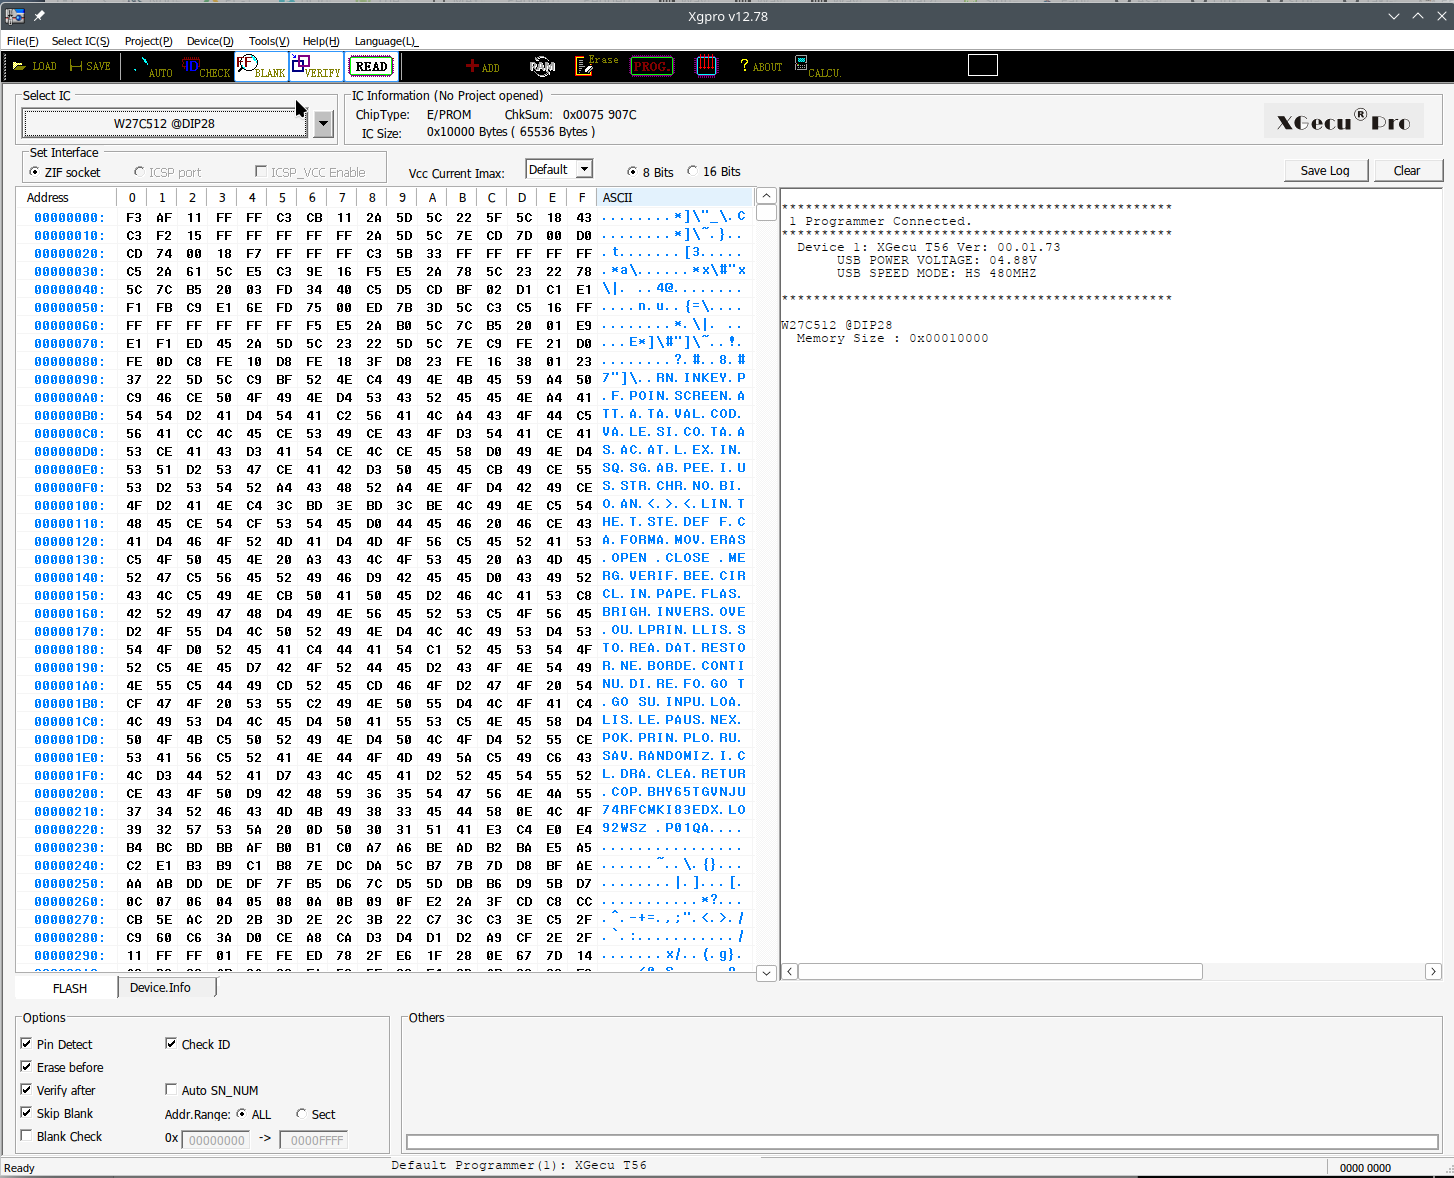Click the ADD icon in the toolbar
This screenshot has width=1454, height=1178.
482,66
